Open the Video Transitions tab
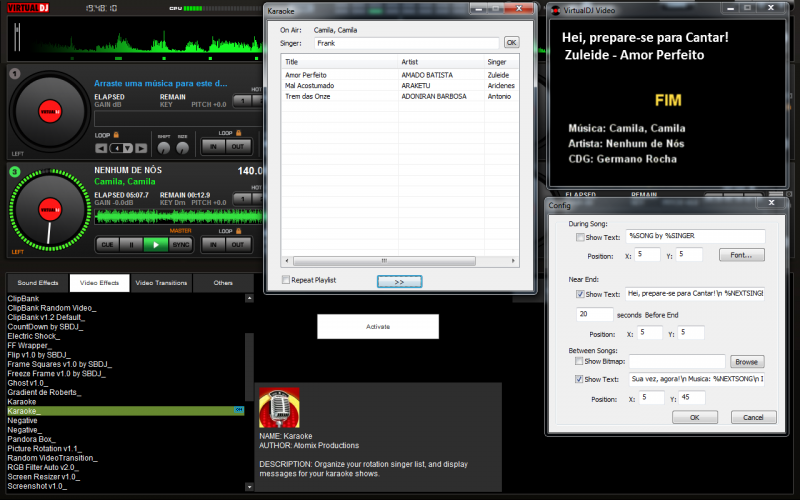 (x=161, y=283)
